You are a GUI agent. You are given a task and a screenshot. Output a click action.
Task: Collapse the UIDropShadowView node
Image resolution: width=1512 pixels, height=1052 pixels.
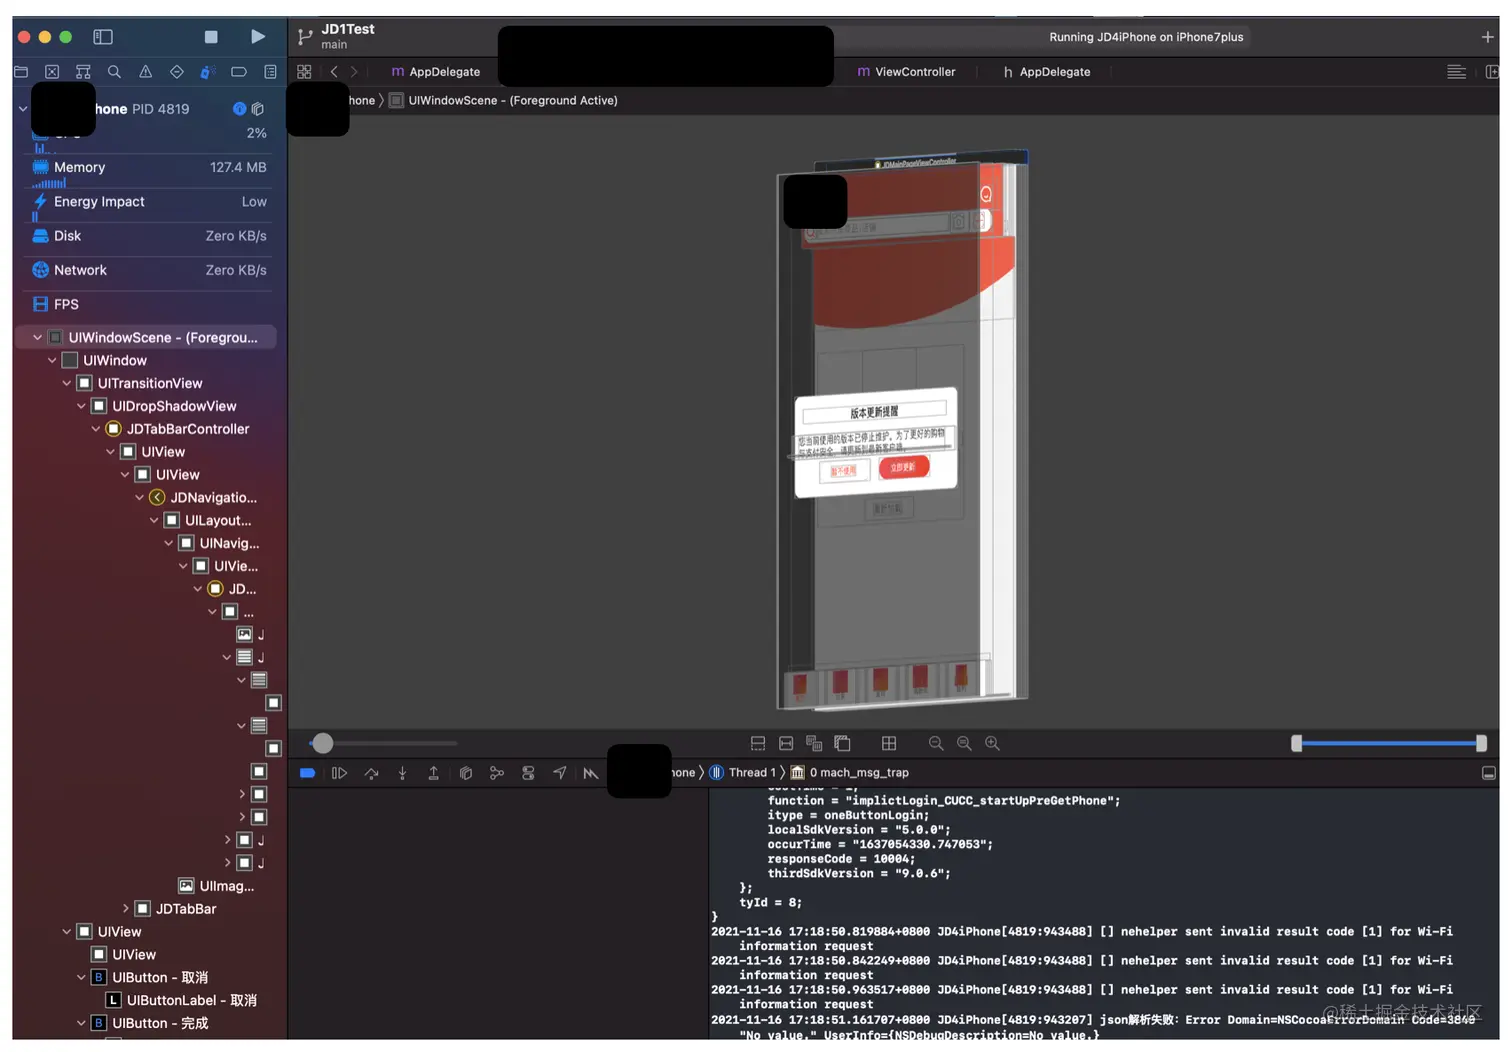click(81, 407)
